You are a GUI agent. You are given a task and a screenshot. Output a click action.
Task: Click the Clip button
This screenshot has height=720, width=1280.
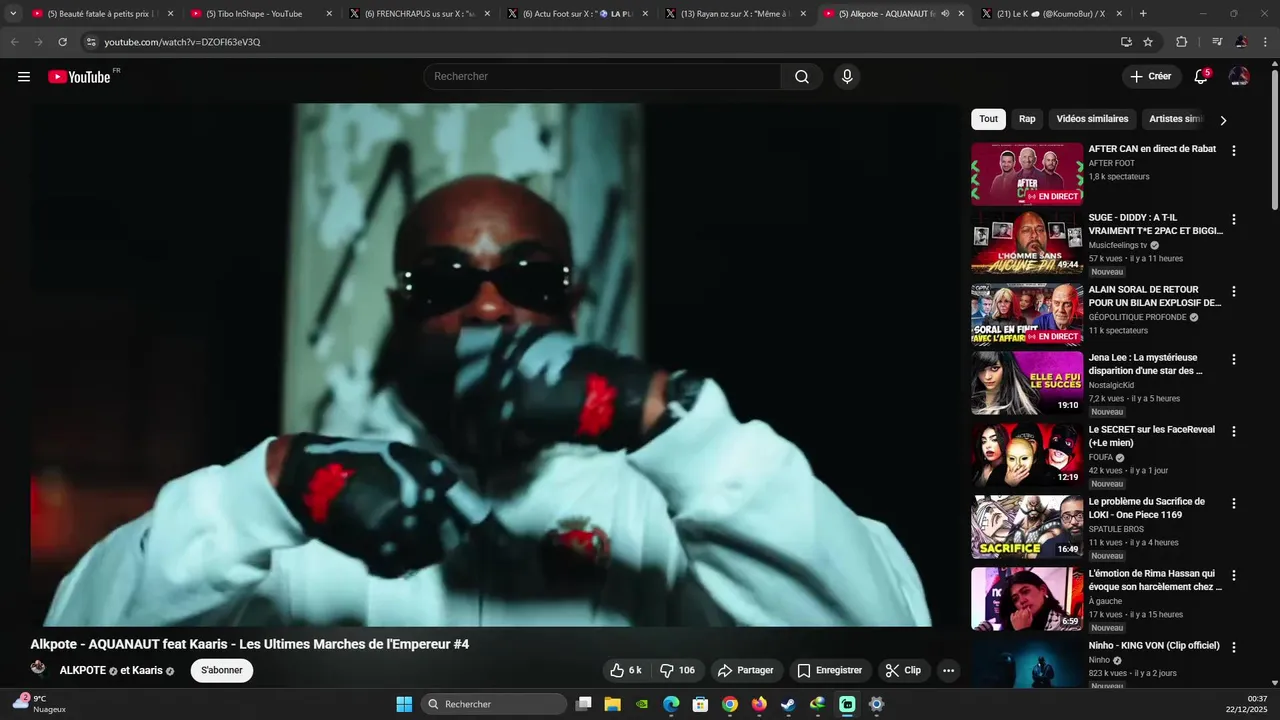904,670
